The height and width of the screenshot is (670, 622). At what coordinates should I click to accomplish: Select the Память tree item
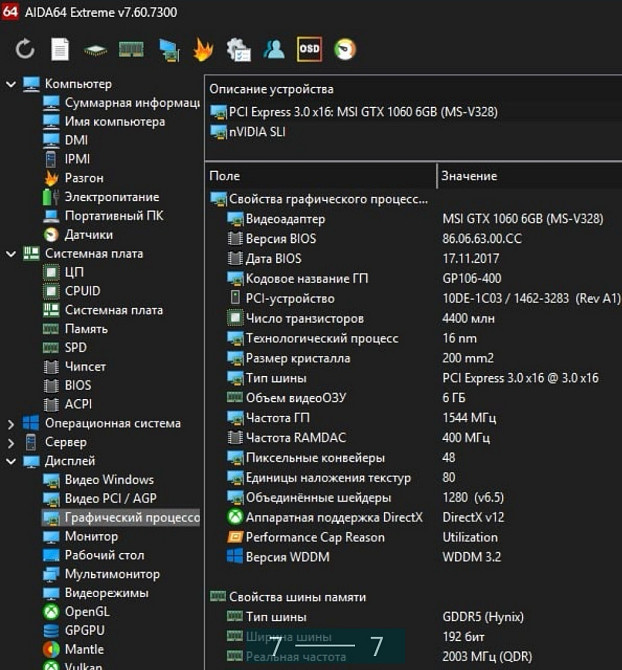click(76, 329)
